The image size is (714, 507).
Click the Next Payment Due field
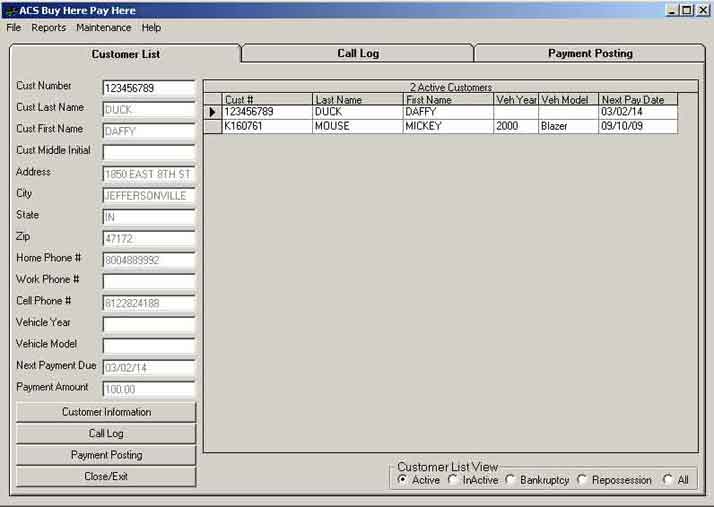coord(149,368)
